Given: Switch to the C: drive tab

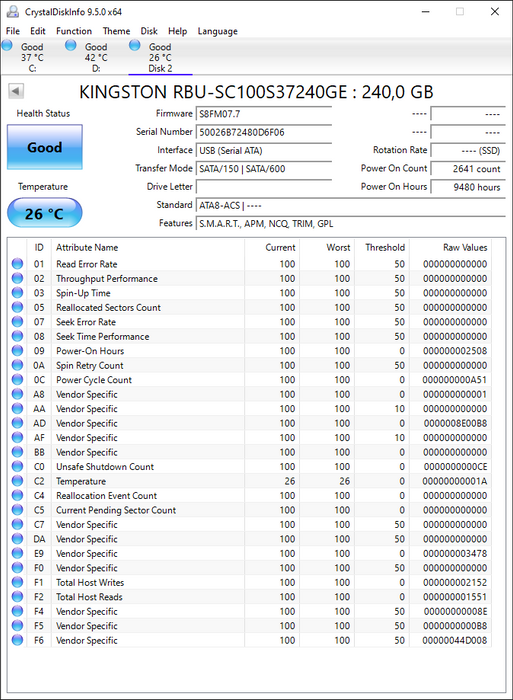Looking at the screenshot, I should [32, 57].
